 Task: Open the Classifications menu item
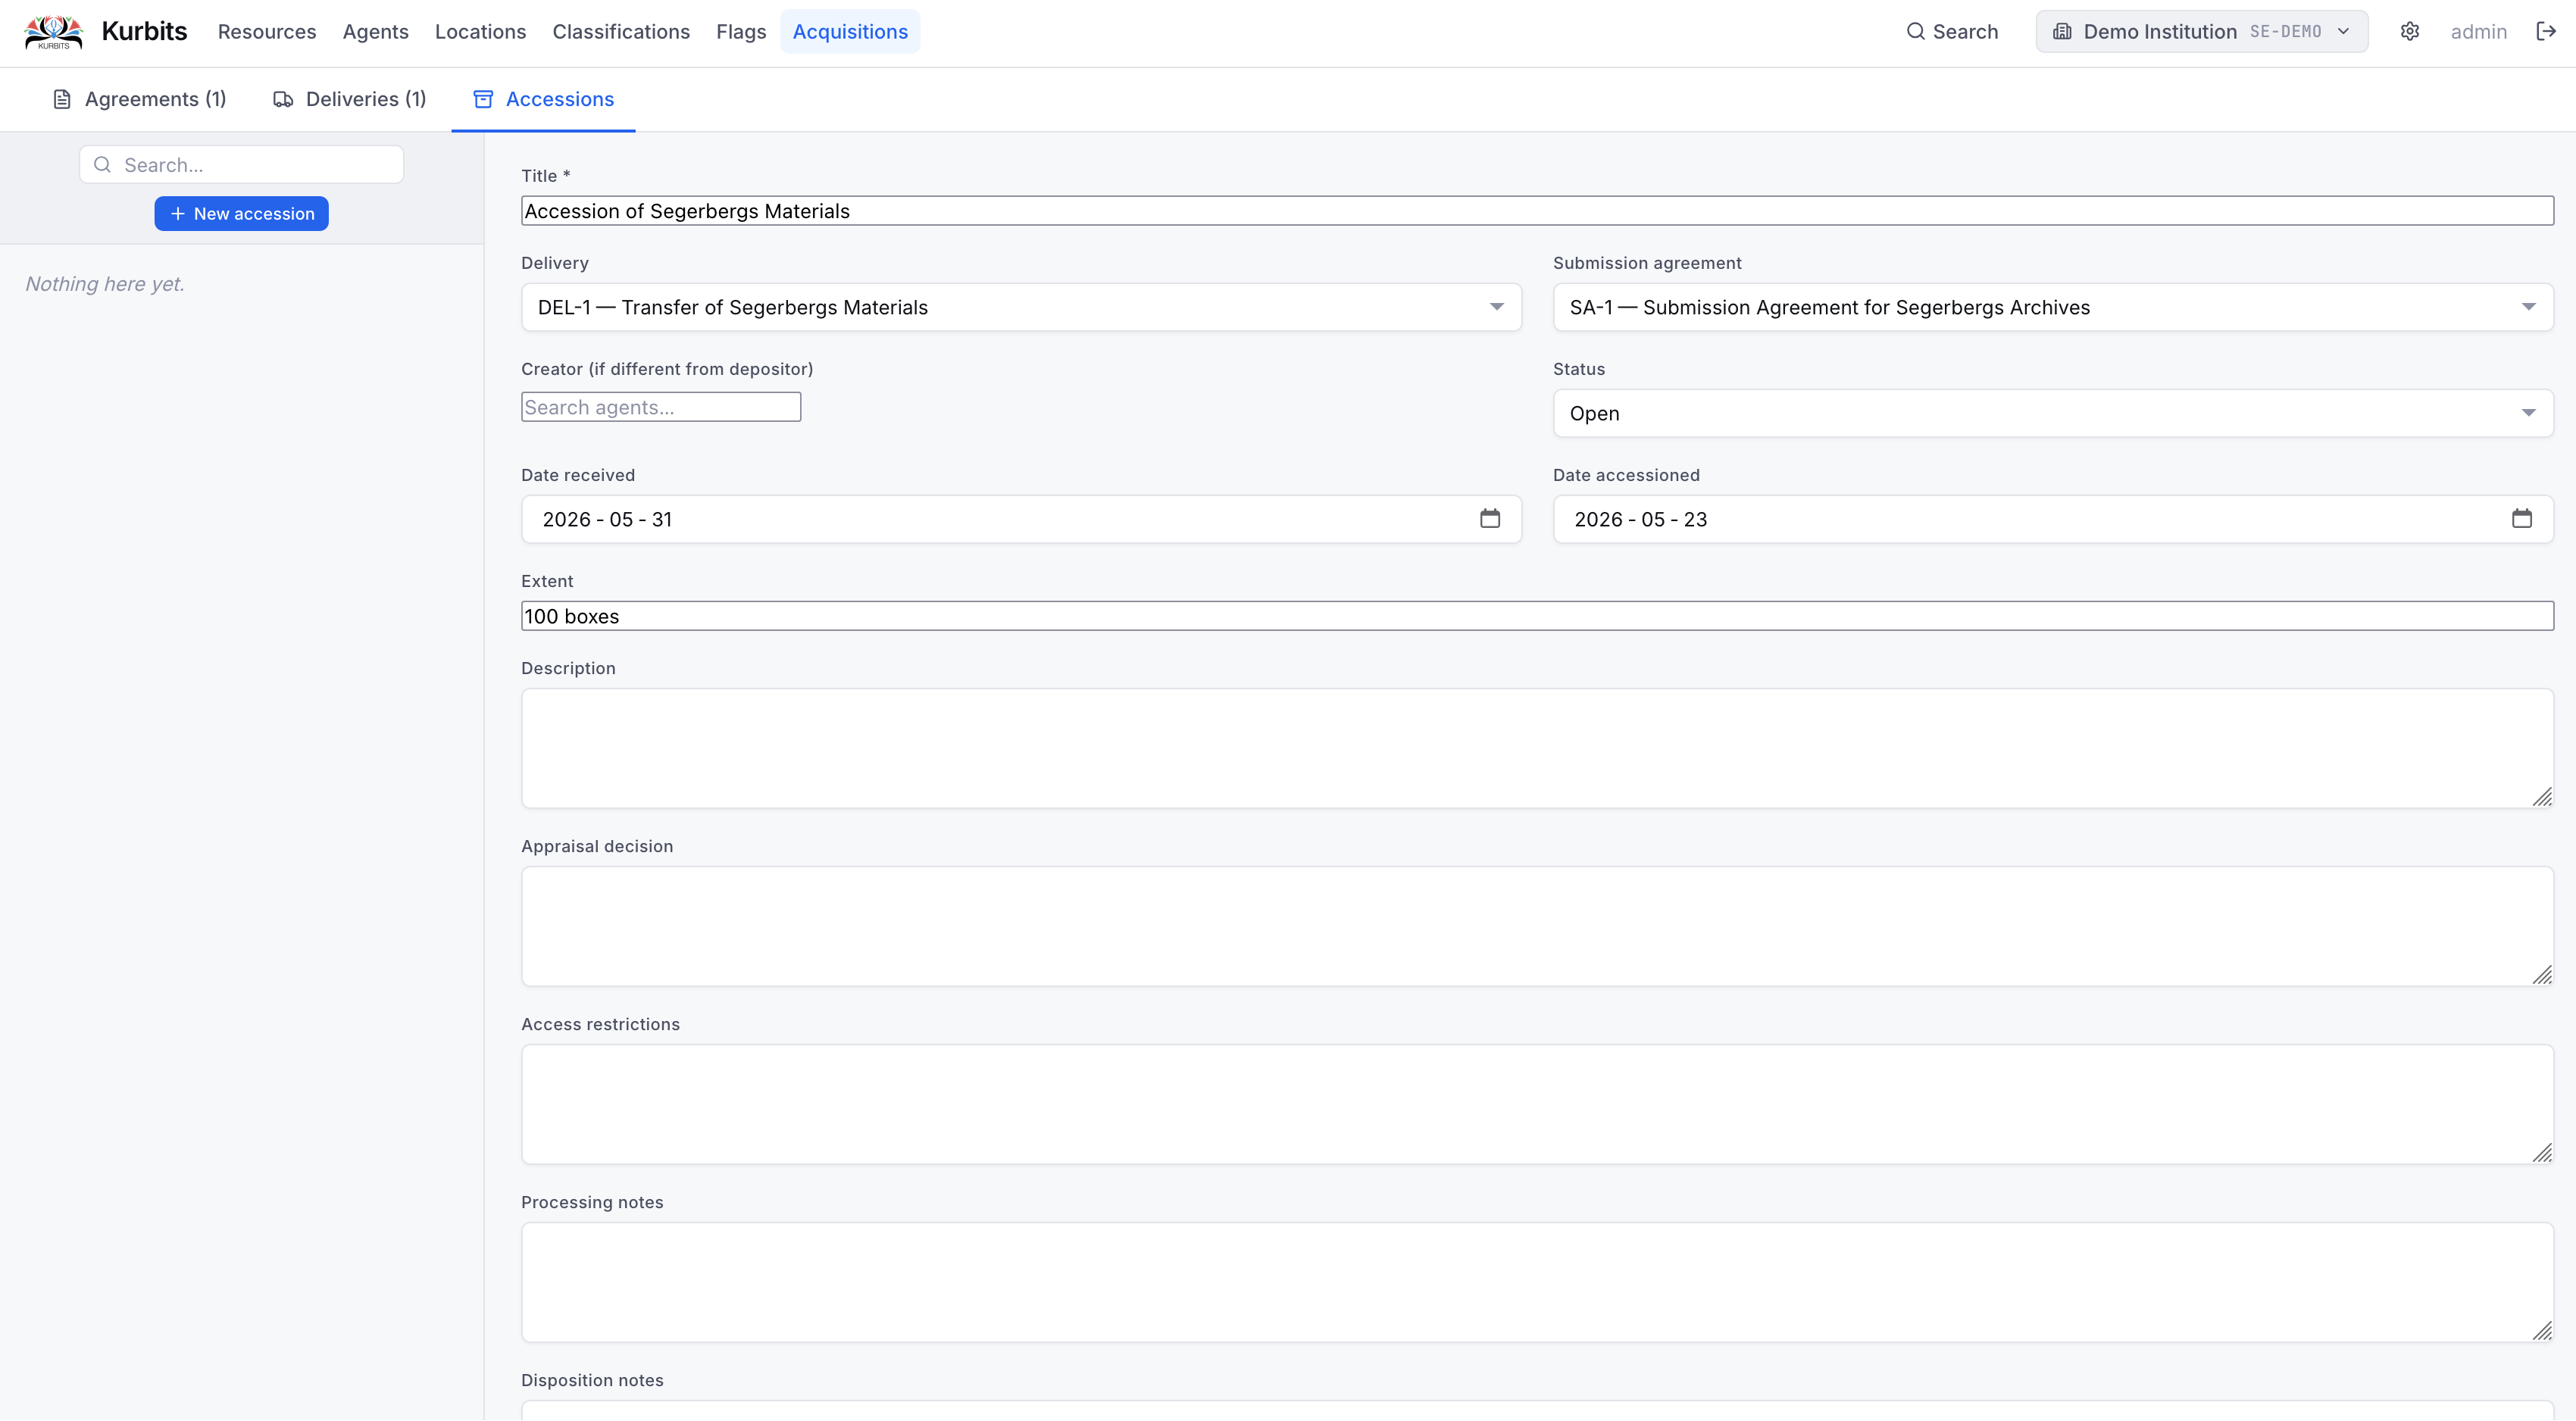point(621,32)
